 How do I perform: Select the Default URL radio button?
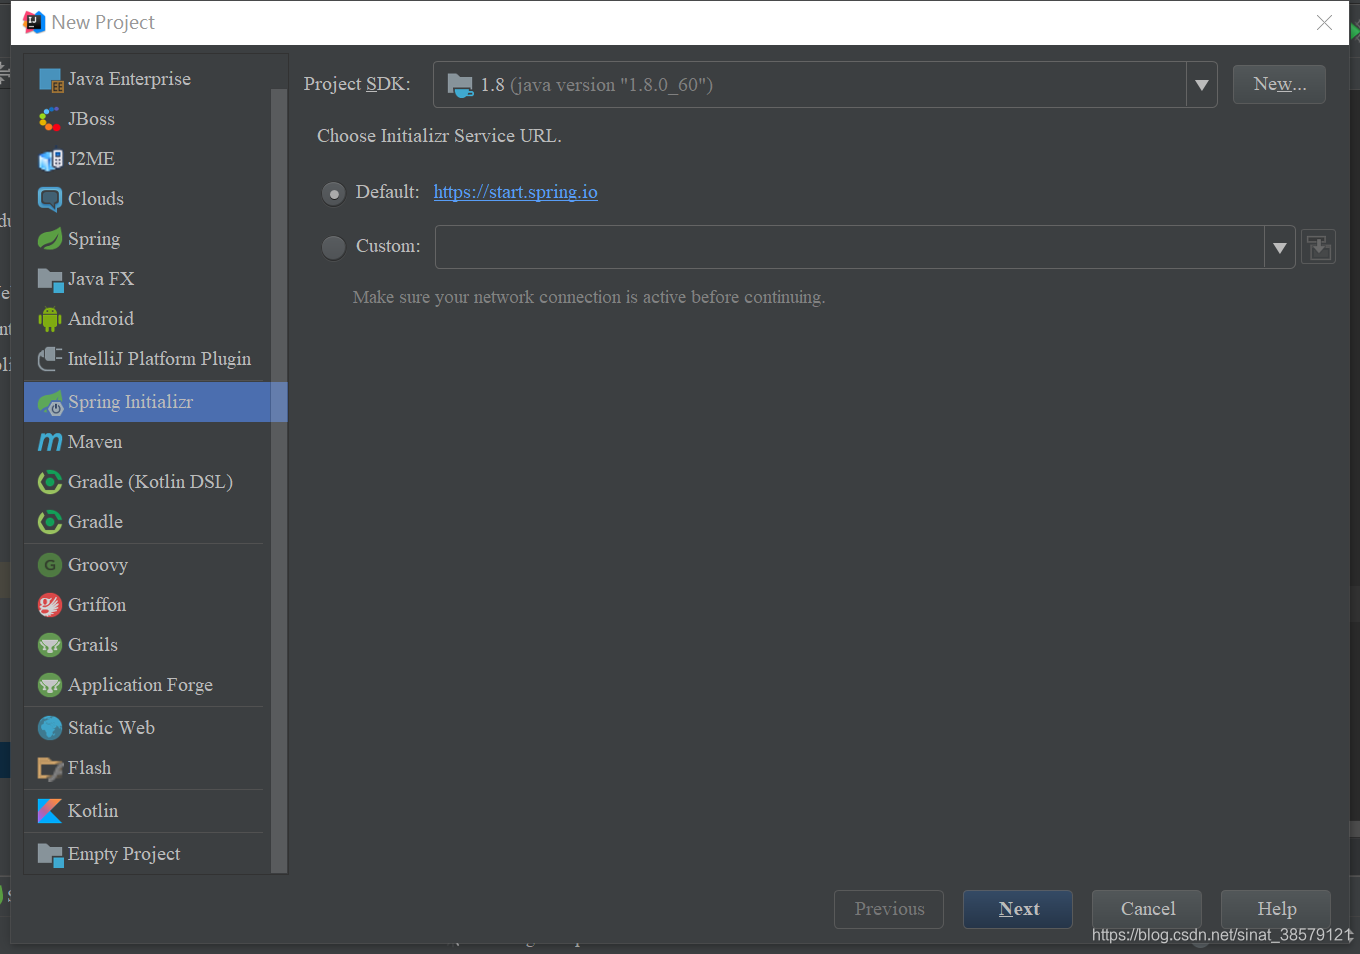pos(334,193)
